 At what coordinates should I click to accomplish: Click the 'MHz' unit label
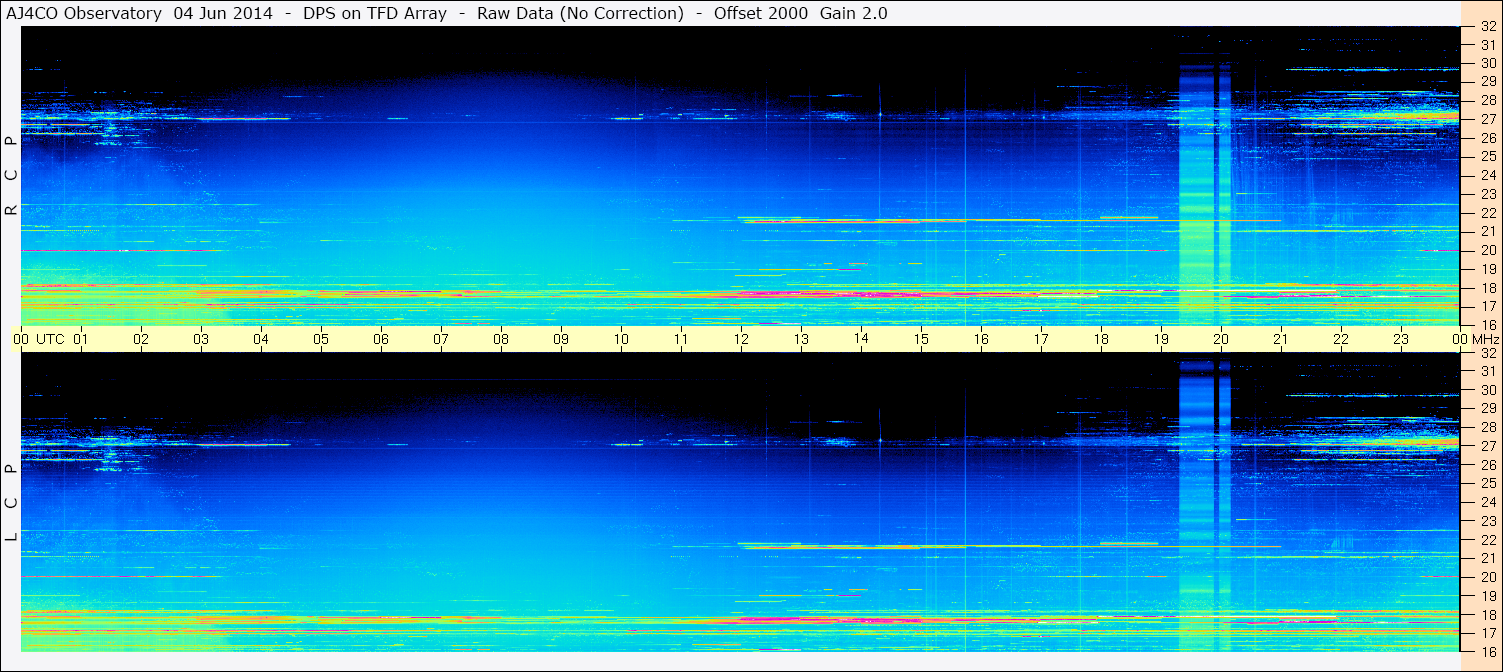[x=1485, y=339]
